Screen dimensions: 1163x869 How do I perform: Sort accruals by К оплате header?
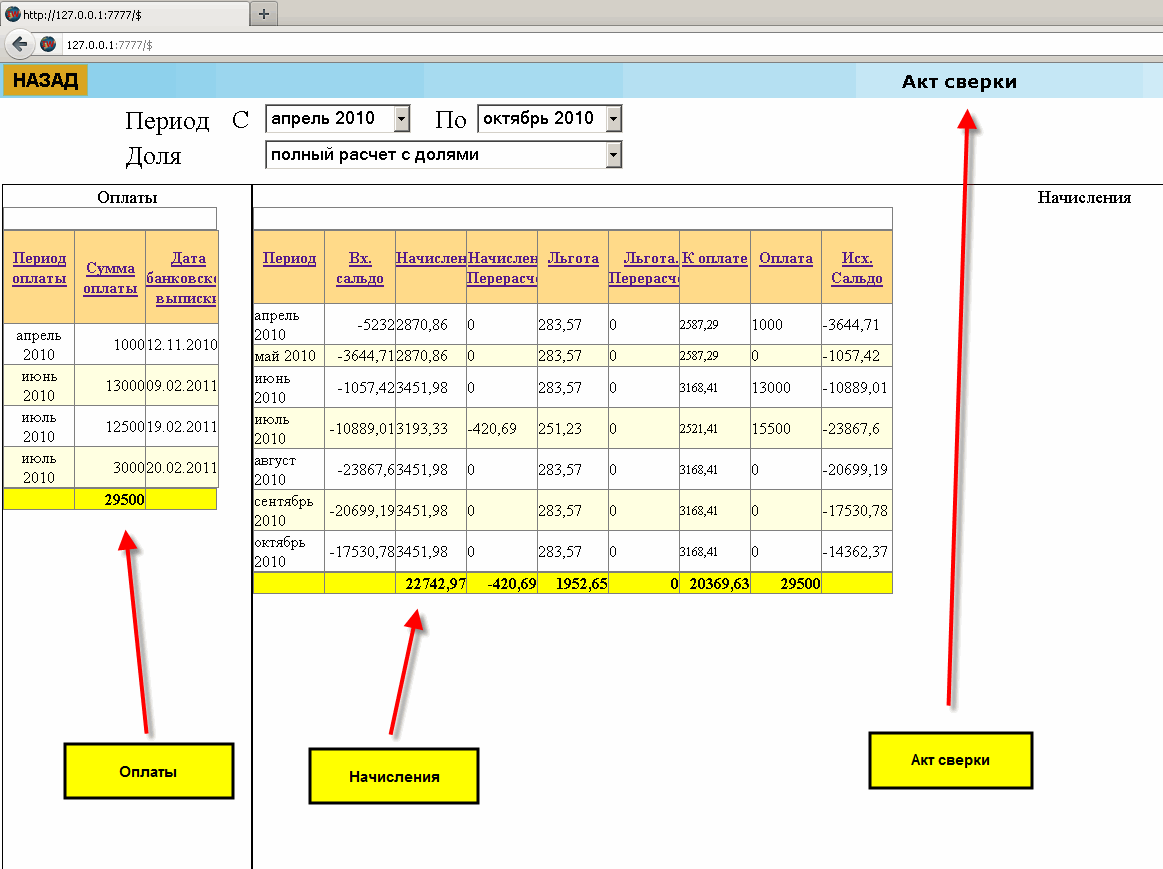point(715,258)
